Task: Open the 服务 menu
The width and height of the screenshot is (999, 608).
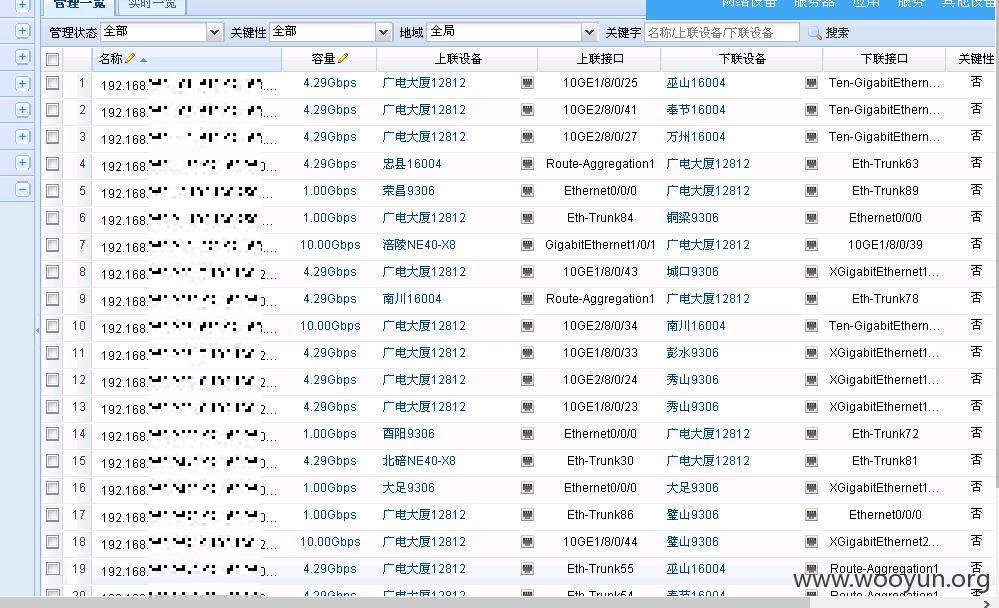Action: tap(910, 4)
